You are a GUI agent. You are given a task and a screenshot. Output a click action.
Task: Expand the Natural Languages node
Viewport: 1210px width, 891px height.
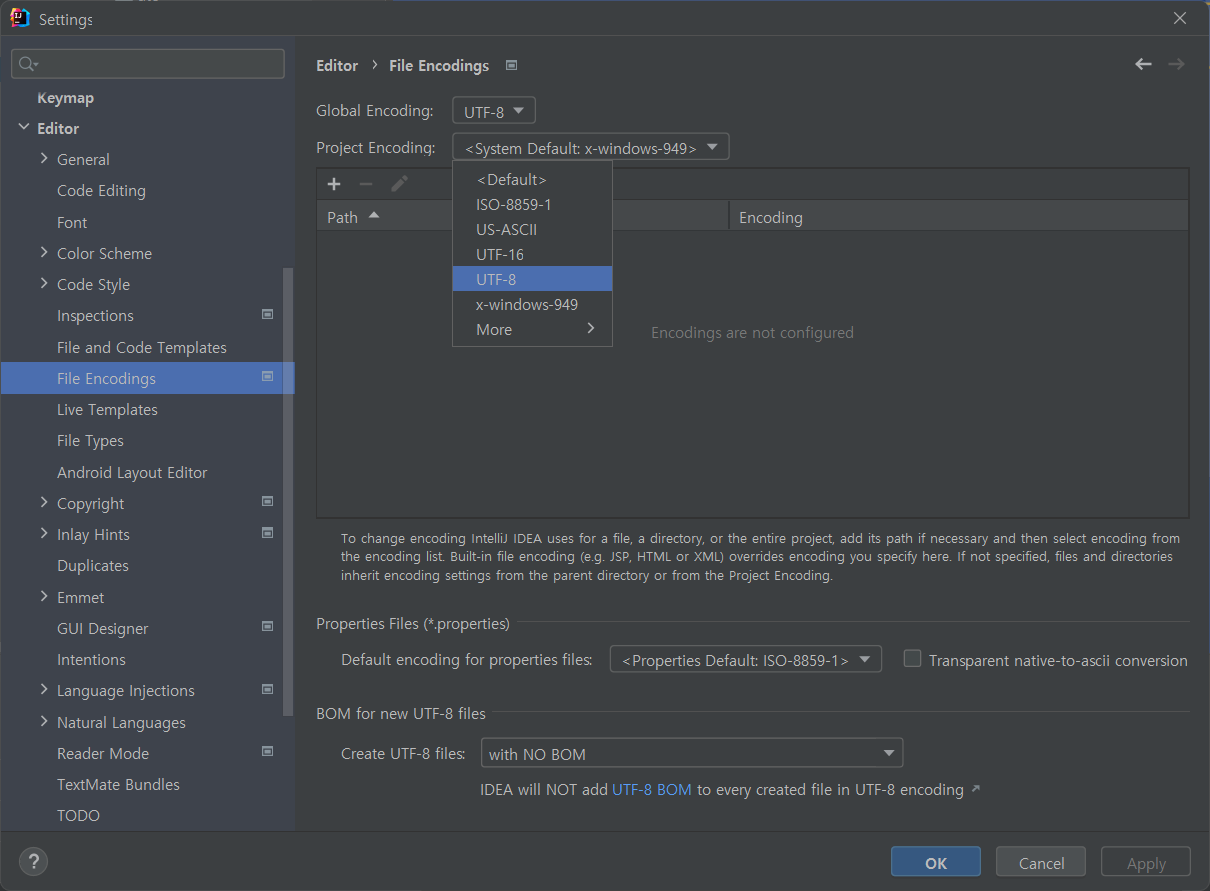pos(44,722)
